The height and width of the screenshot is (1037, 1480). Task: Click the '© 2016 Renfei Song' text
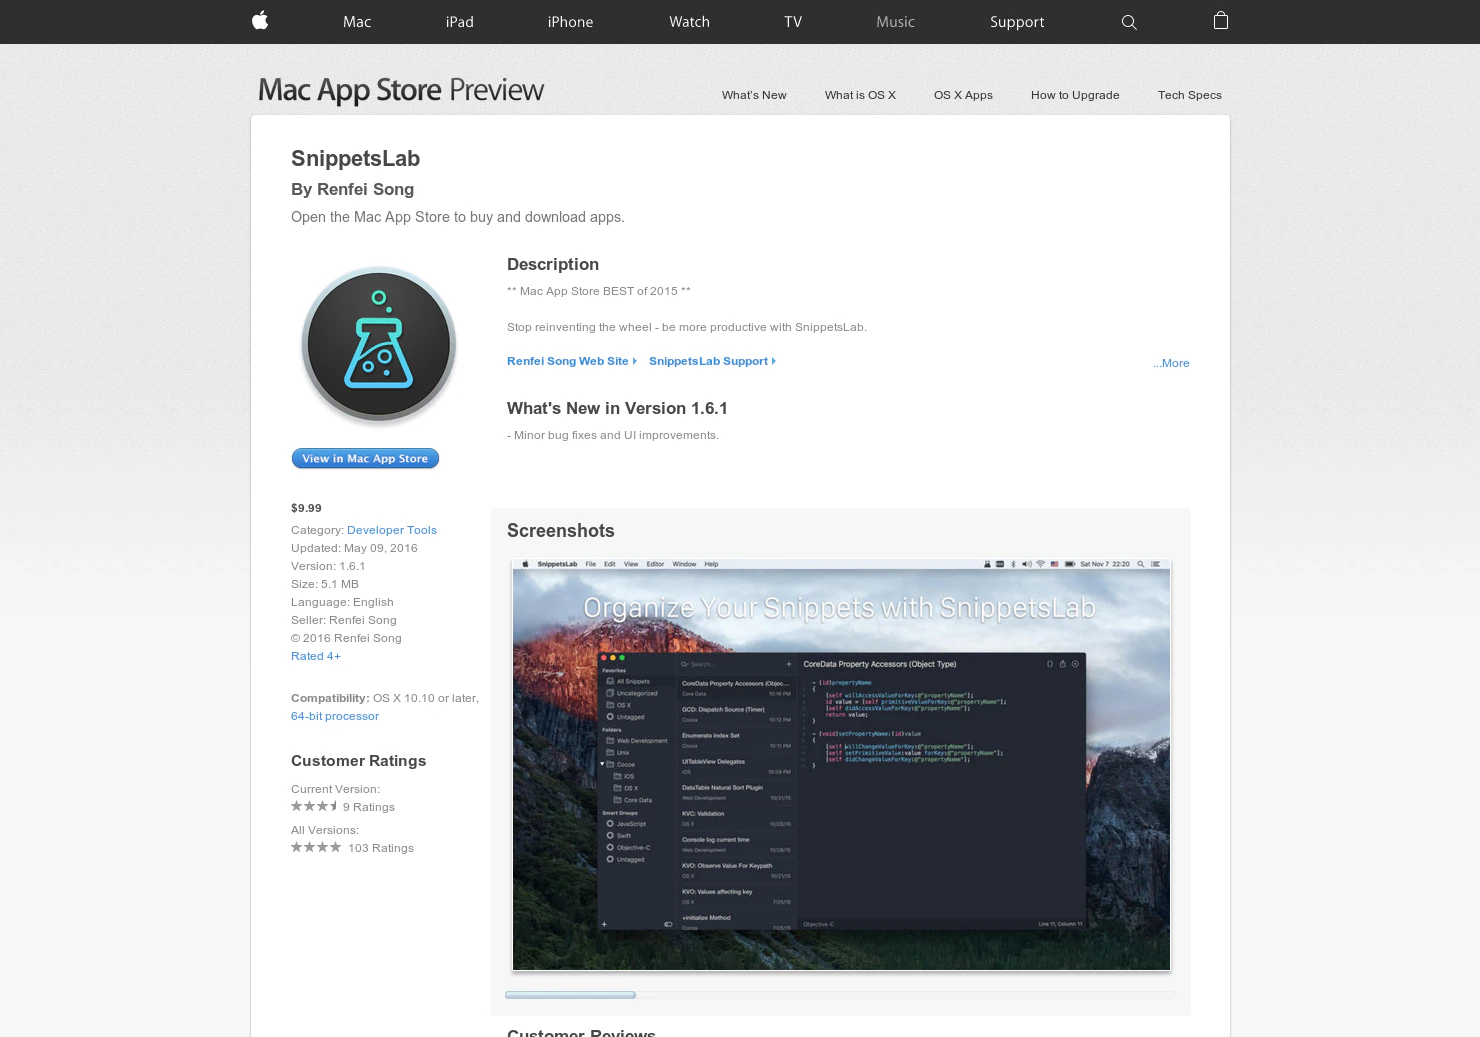click(x=346, y=638)
